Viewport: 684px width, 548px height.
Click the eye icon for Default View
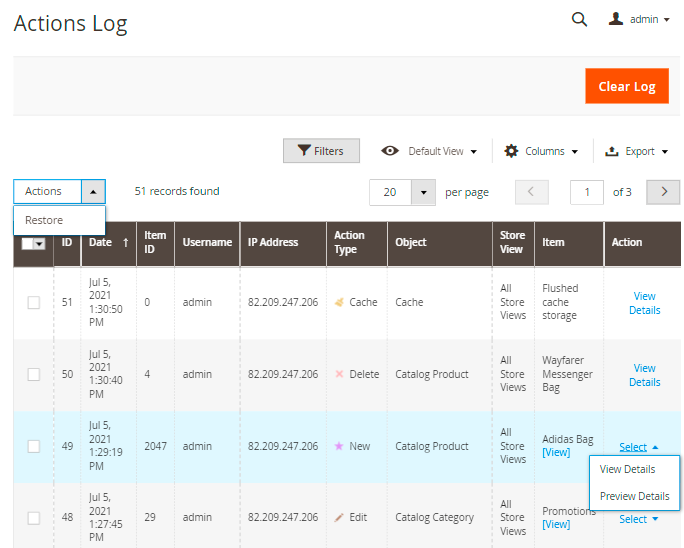391,151
